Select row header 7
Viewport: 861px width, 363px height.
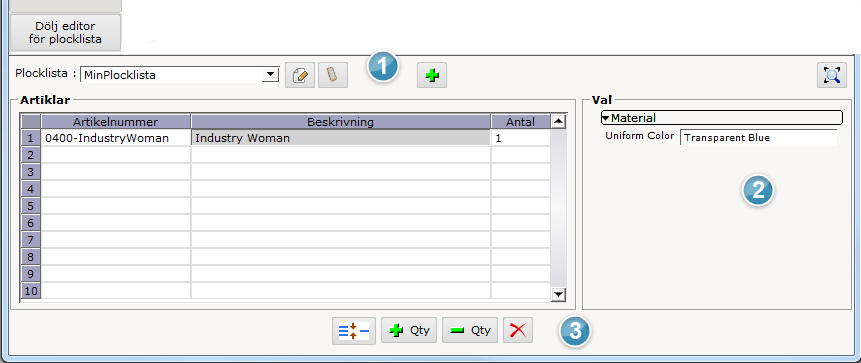[x=31, y=240]
